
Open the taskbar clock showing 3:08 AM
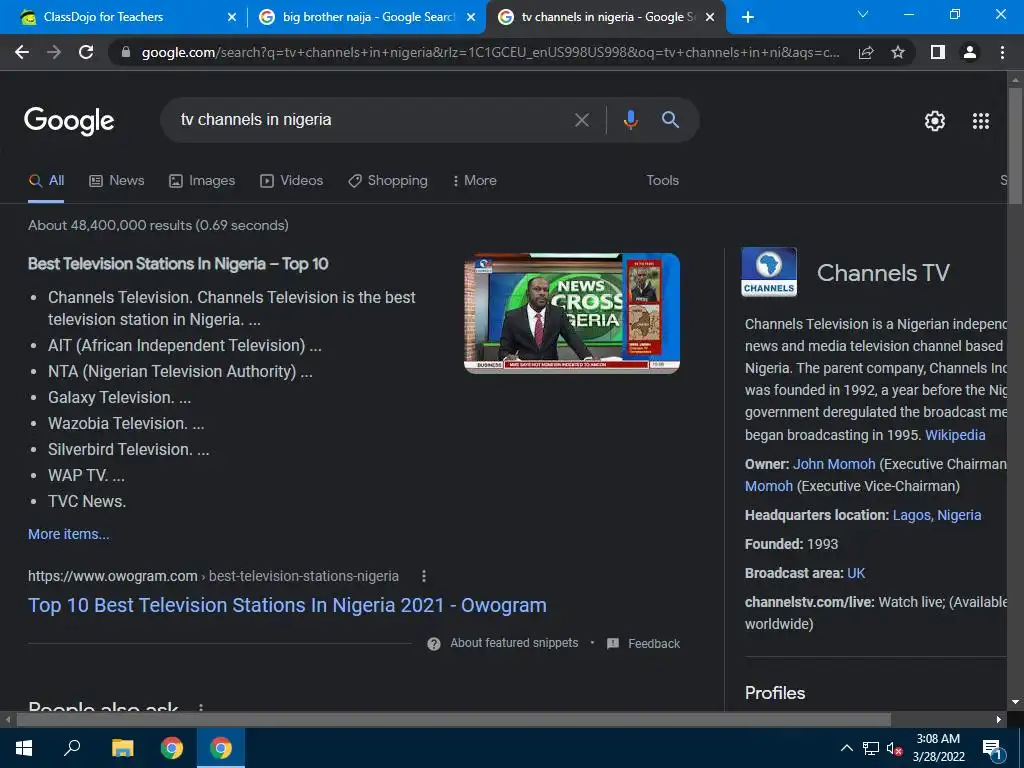coord(938,748)
